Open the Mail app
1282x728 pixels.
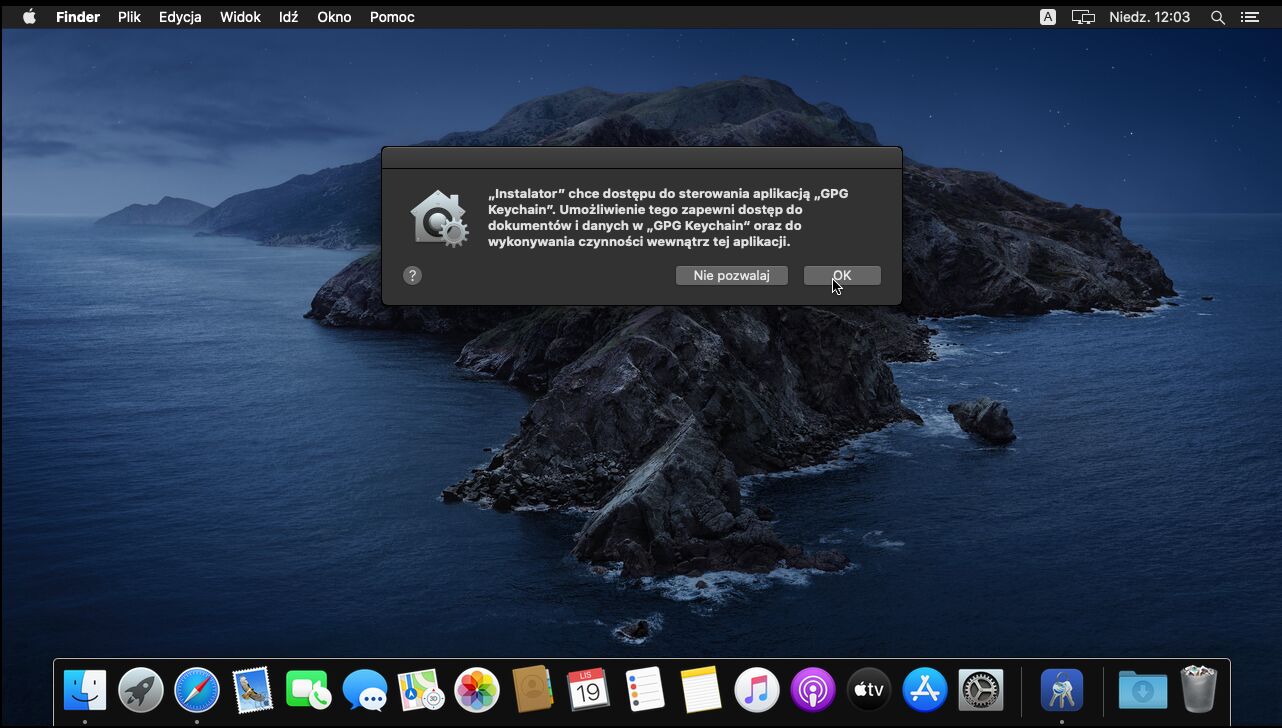click(x=252, y=689)
